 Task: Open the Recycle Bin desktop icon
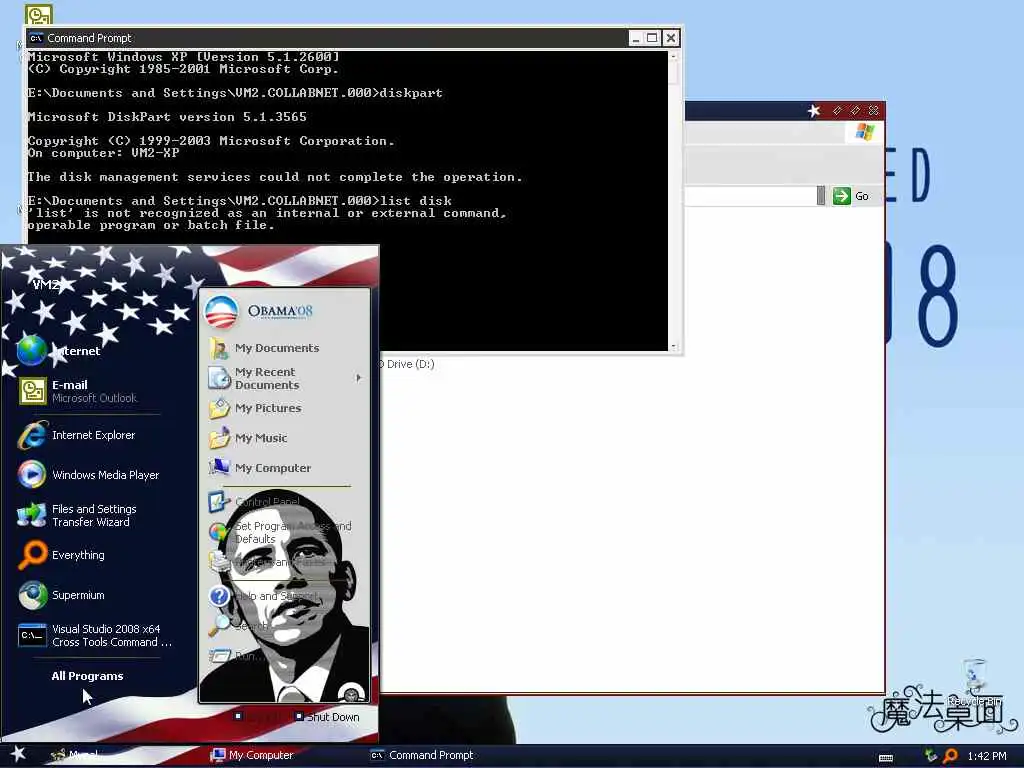pos(974,682)
